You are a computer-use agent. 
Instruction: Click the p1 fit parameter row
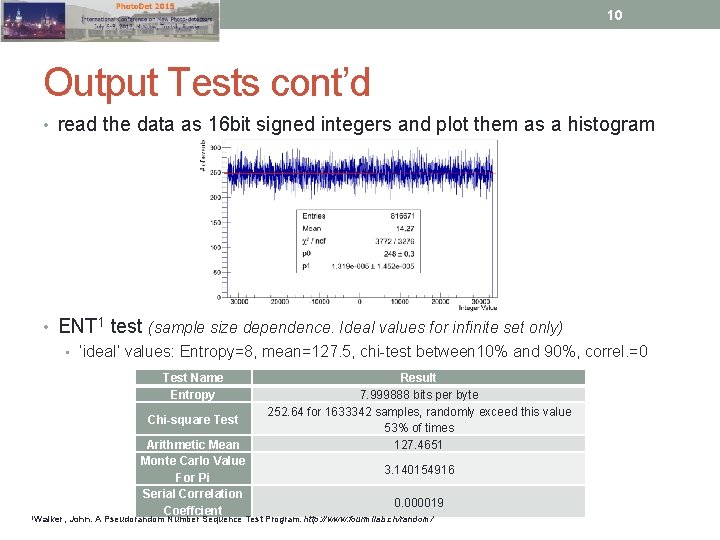358,266
